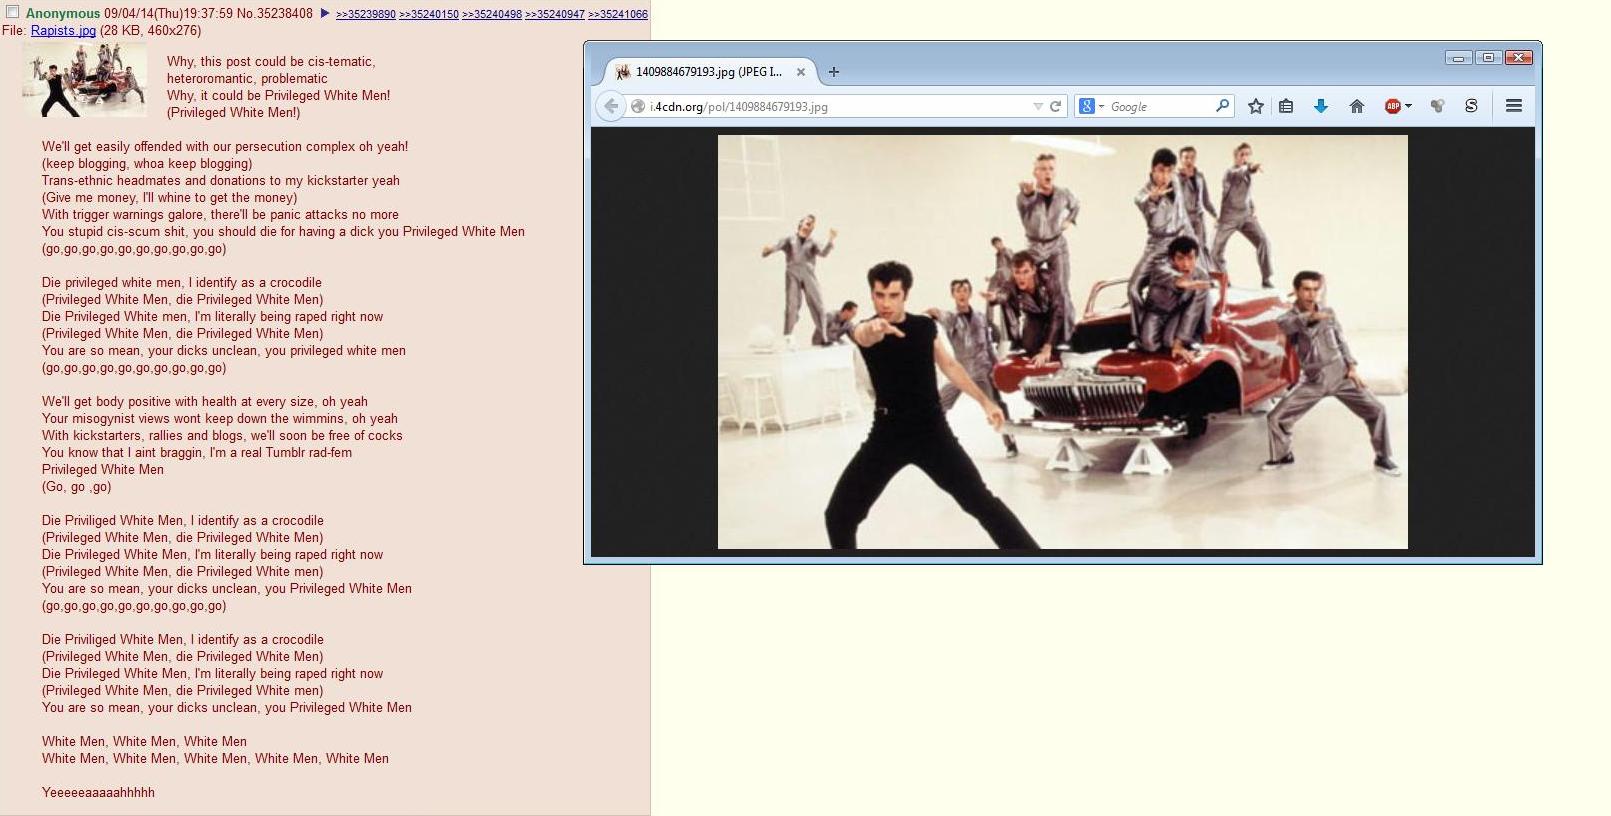This screenshot has width=1611, height=816.
Task: Open the Firefox hamburger menu
Action: (1514, 106)
